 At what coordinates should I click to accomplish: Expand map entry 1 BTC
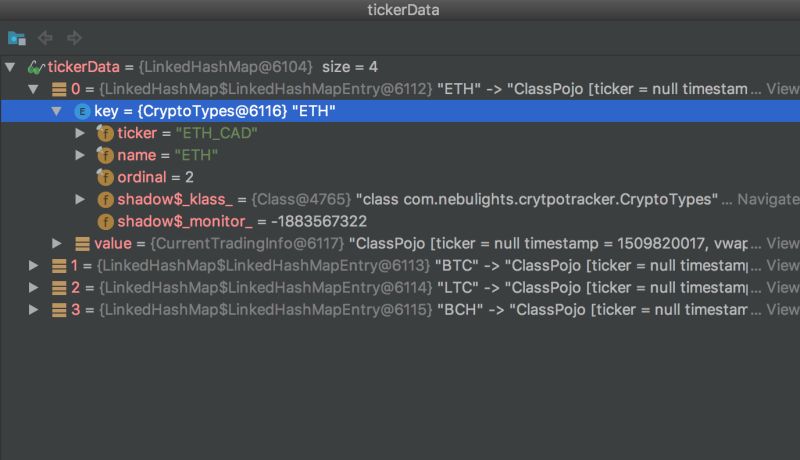pos(33,266)
